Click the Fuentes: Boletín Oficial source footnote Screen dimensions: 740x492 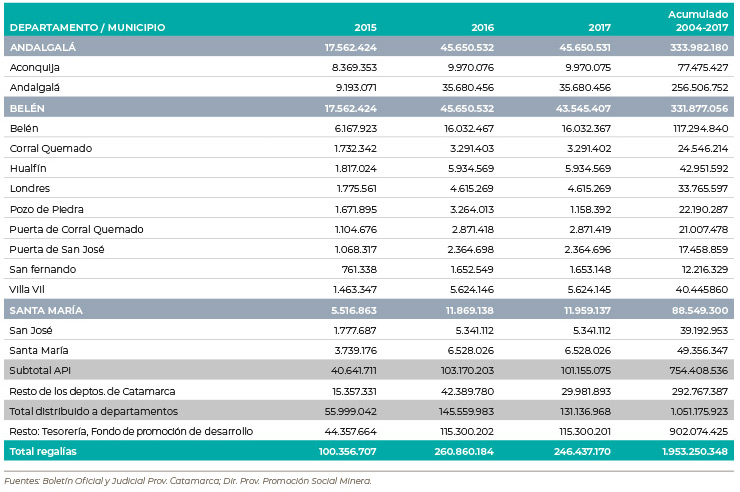point(188,481)
